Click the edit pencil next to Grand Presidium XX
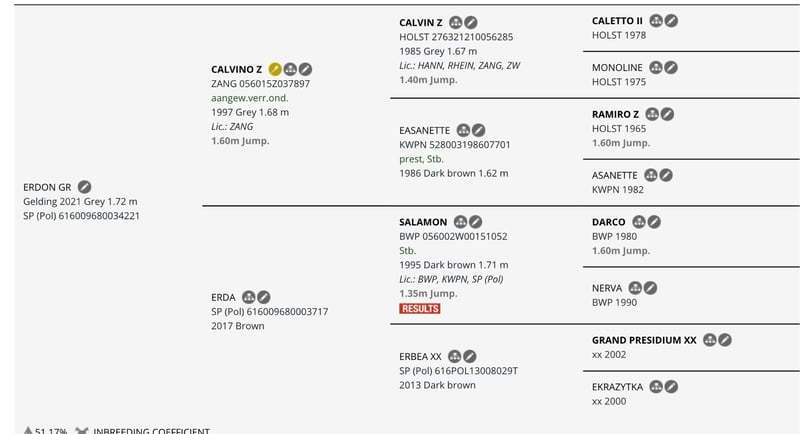 (725, 340)
